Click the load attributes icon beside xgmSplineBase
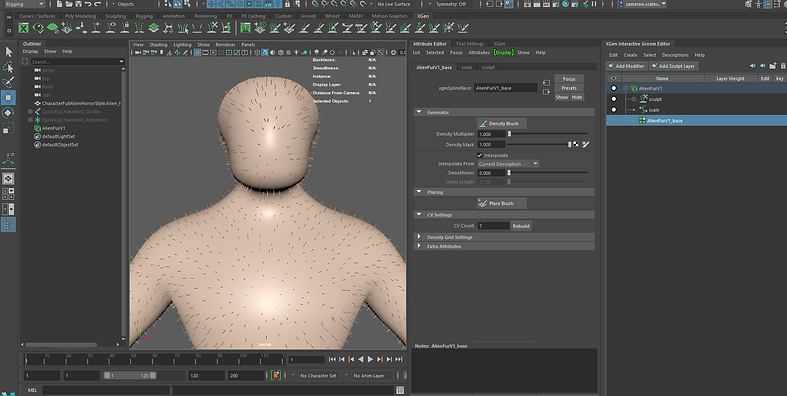The image size is (787, 396). coord(547,83)
